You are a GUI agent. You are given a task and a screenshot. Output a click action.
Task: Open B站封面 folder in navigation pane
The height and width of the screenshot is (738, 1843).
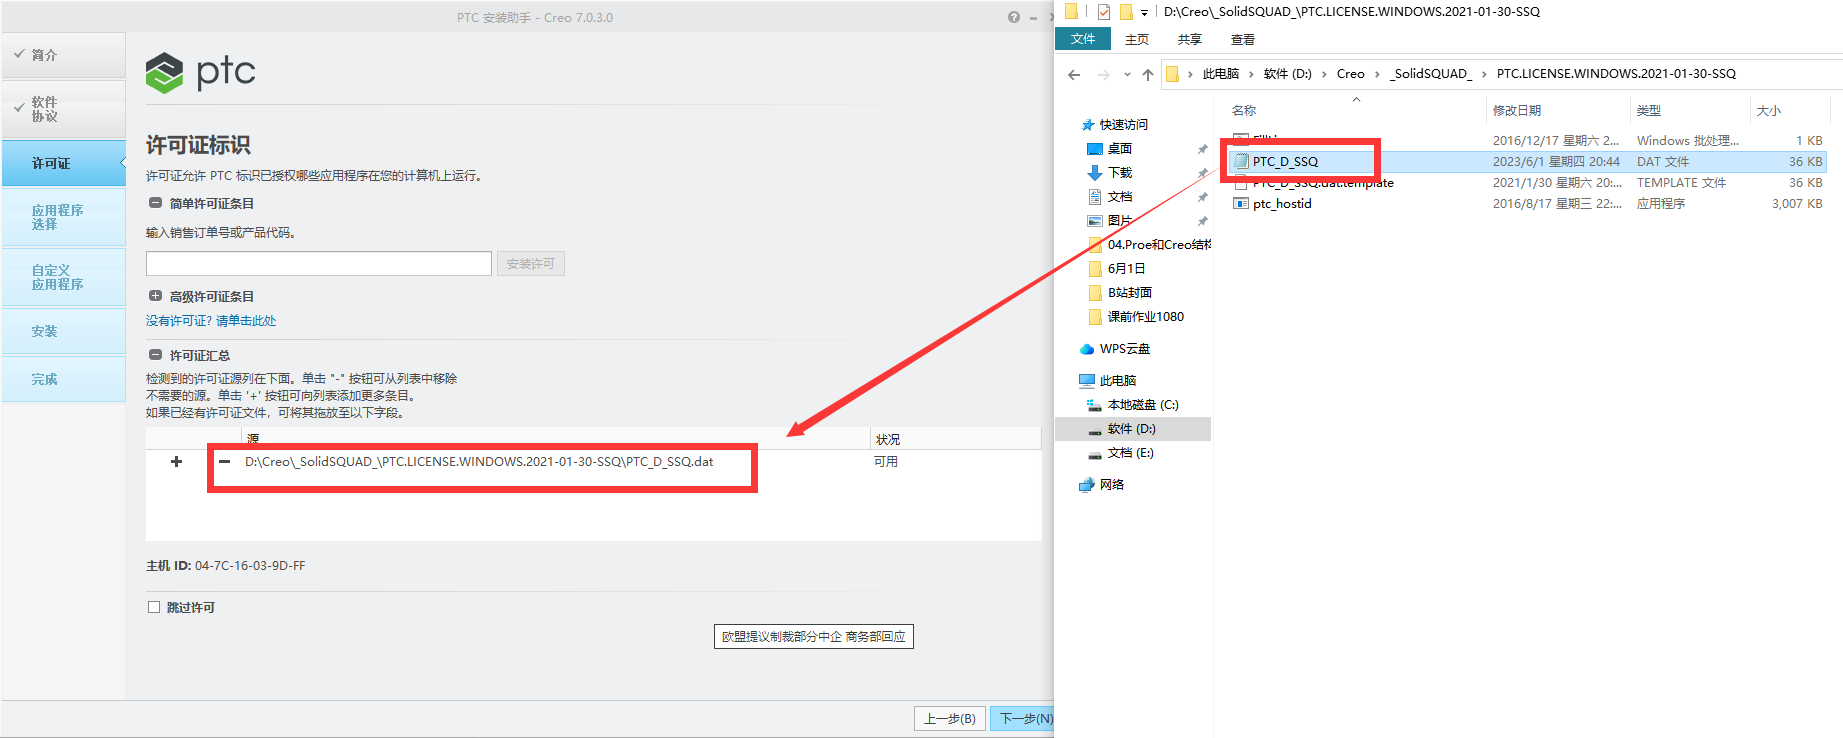[1129, 293]
